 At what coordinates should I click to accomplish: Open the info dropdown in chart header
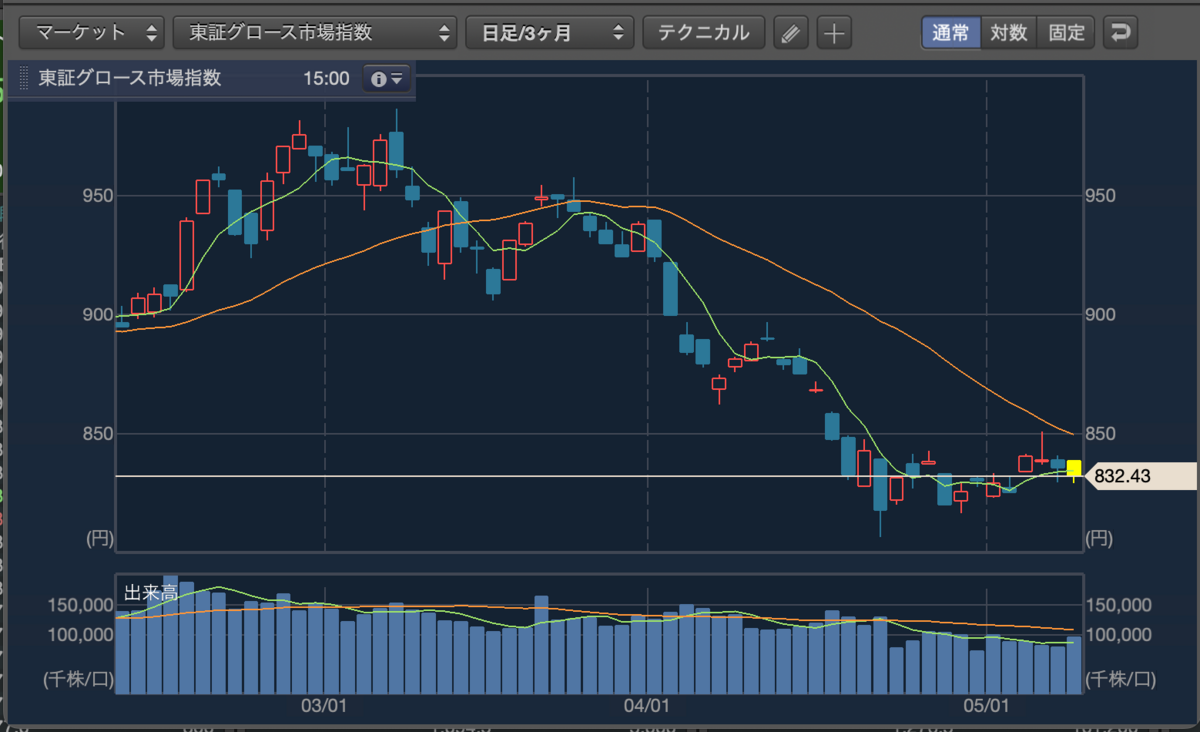tap(386, 78)
